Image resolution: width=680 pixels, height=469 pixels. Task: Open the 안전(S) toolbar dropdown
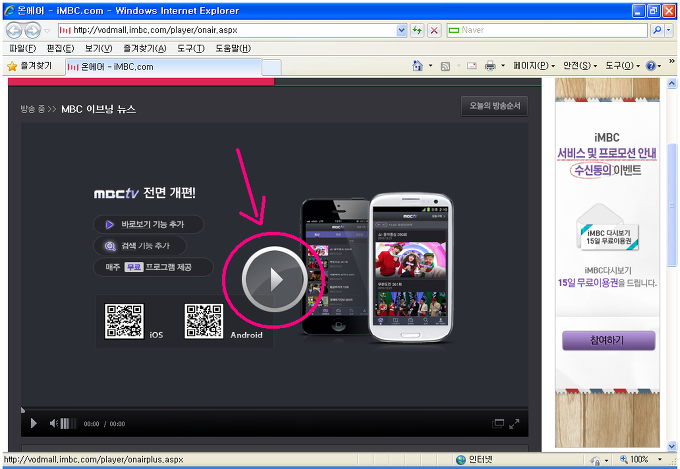(580, 66)
